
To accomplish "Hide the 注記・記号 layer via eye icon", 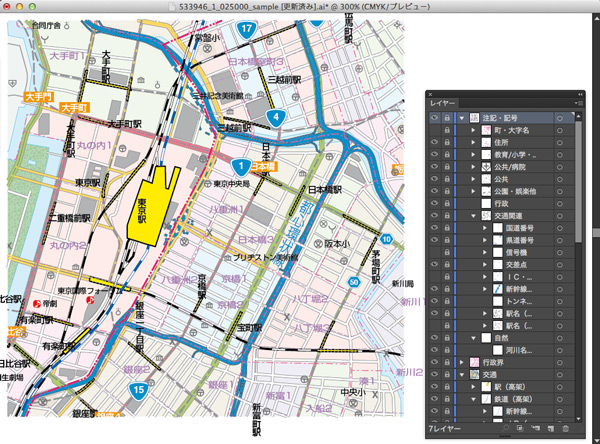I will pos(434,117).
